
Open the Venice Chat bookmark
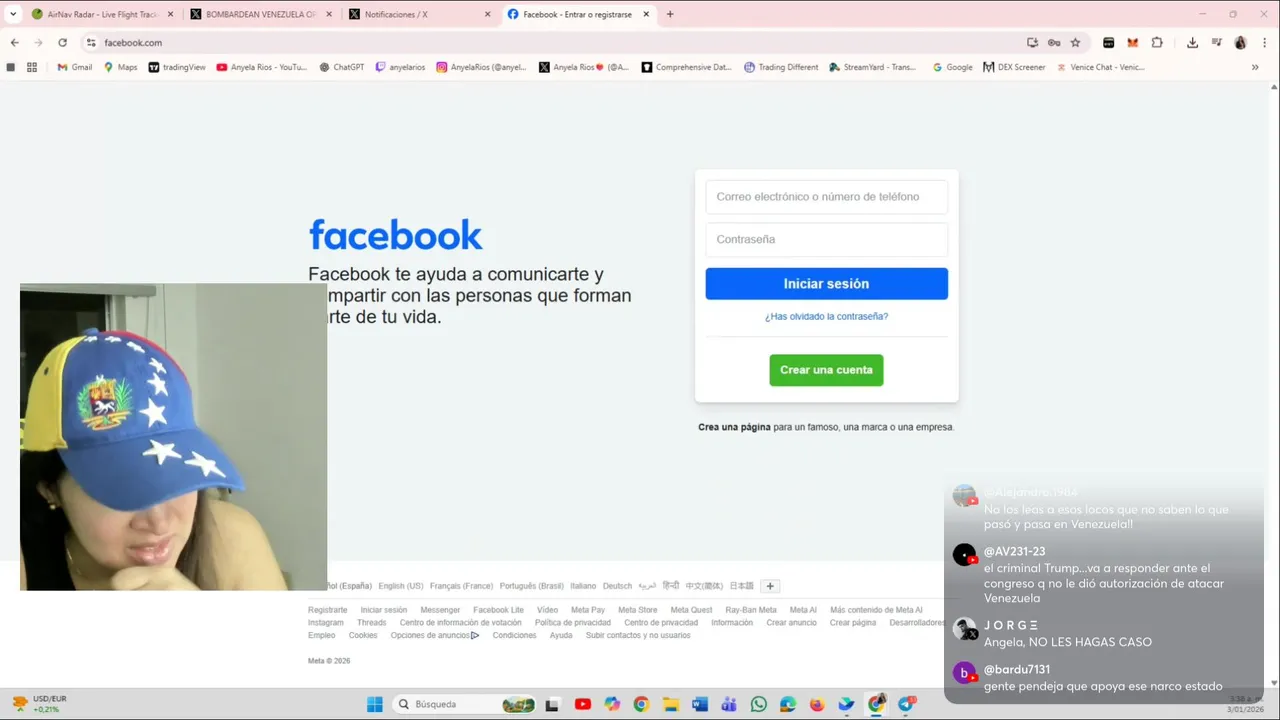point(1100,67)
